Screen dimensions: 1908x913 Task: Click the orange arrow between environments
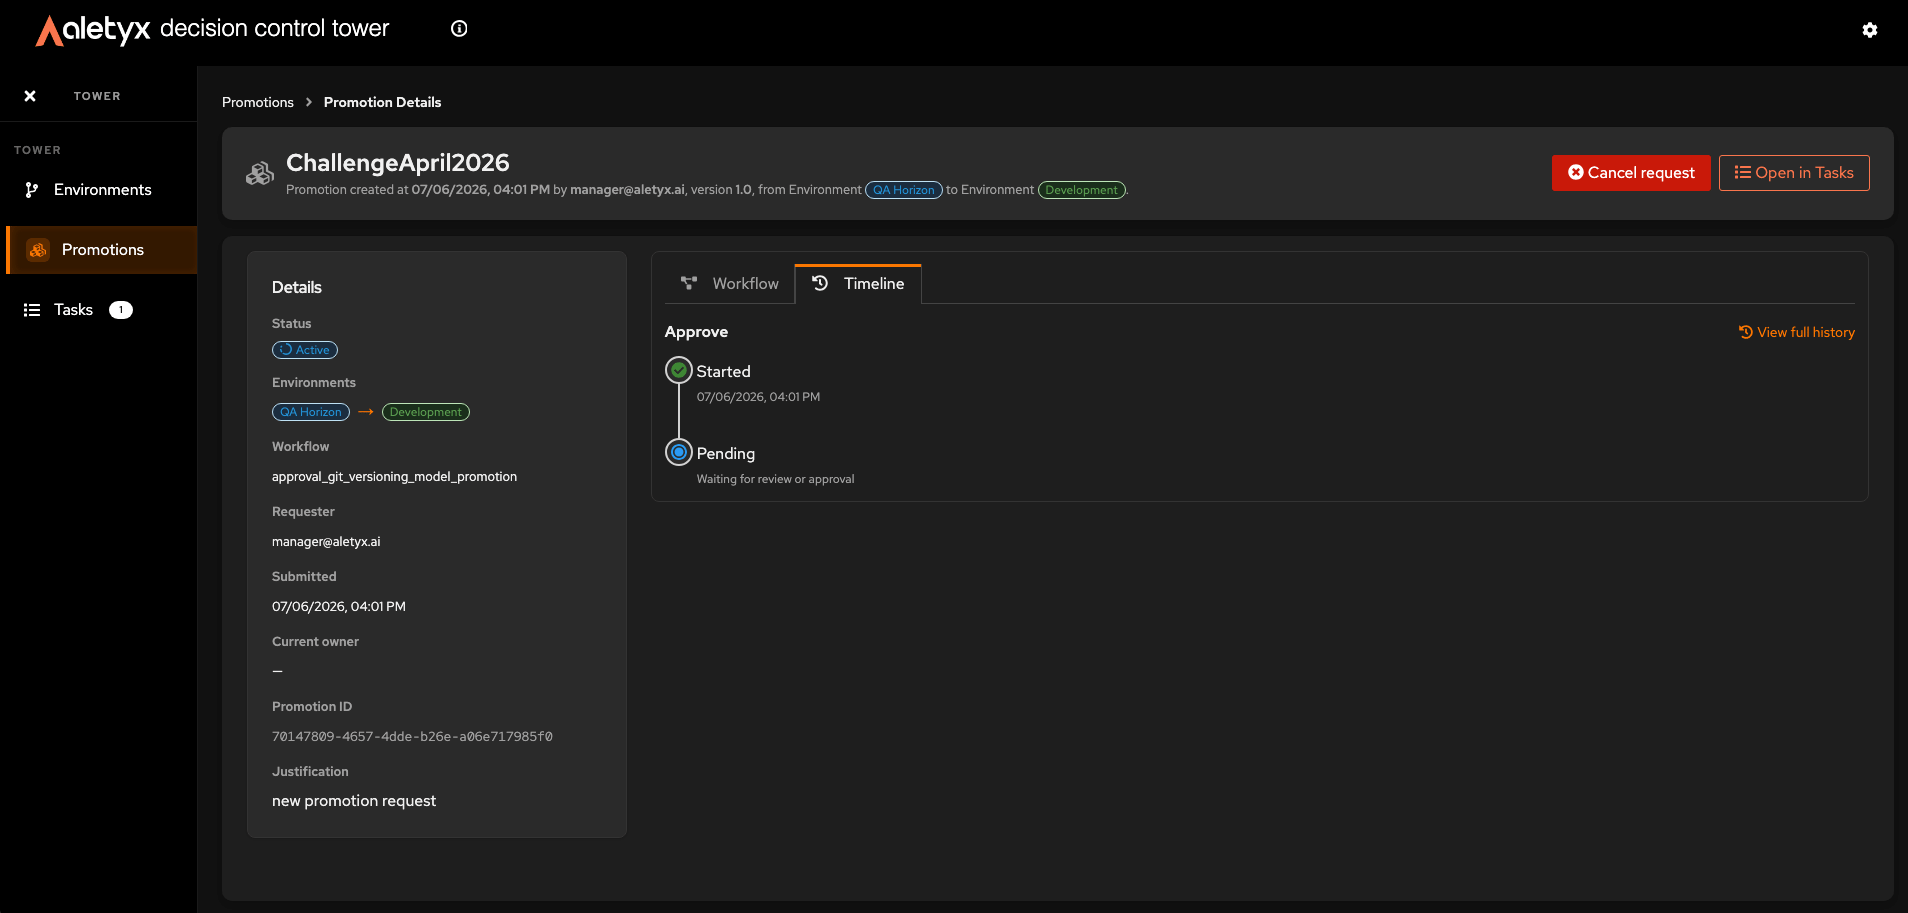tap(366, 412)
